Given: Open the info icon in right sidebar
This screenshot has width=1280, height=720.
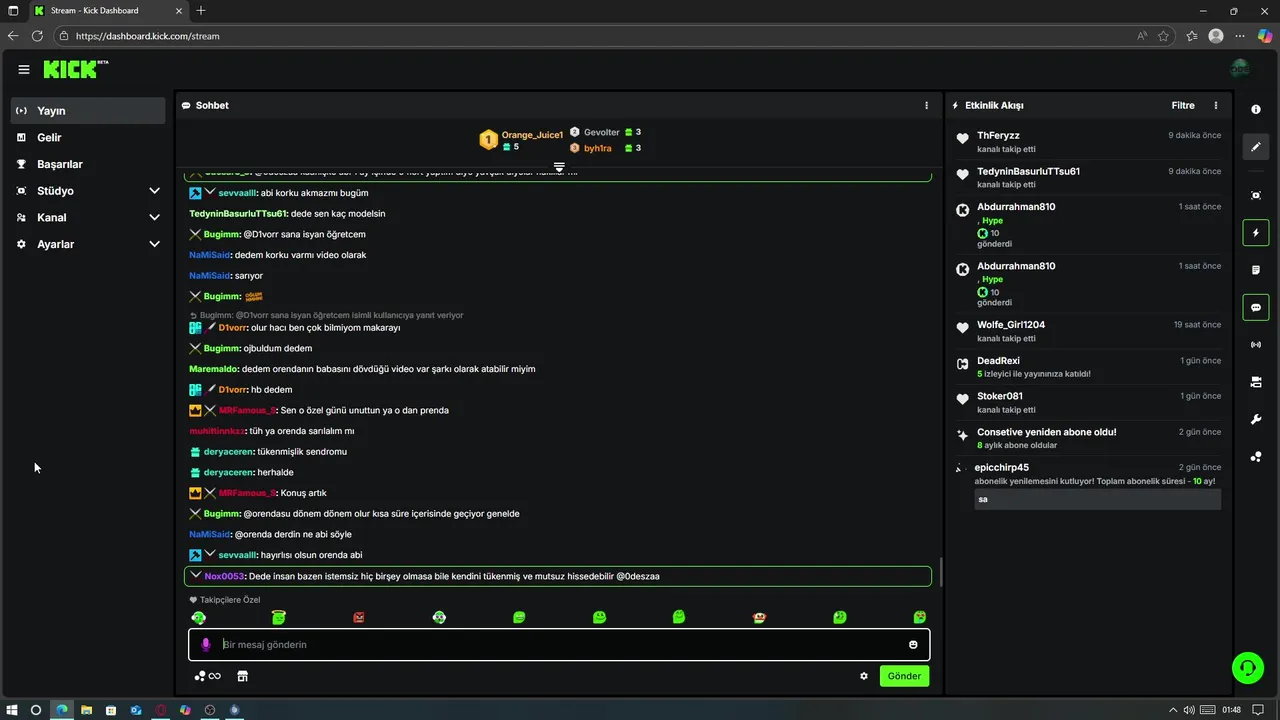Looking at the screenshot, I should [x=1256, y=109].
